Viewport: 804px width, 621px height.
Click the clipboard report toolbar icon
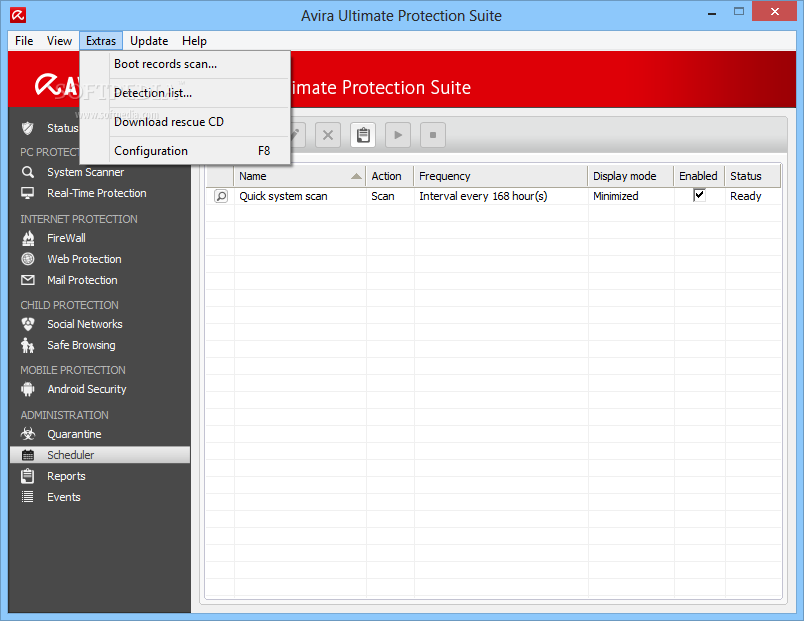(x=363, y=135)
